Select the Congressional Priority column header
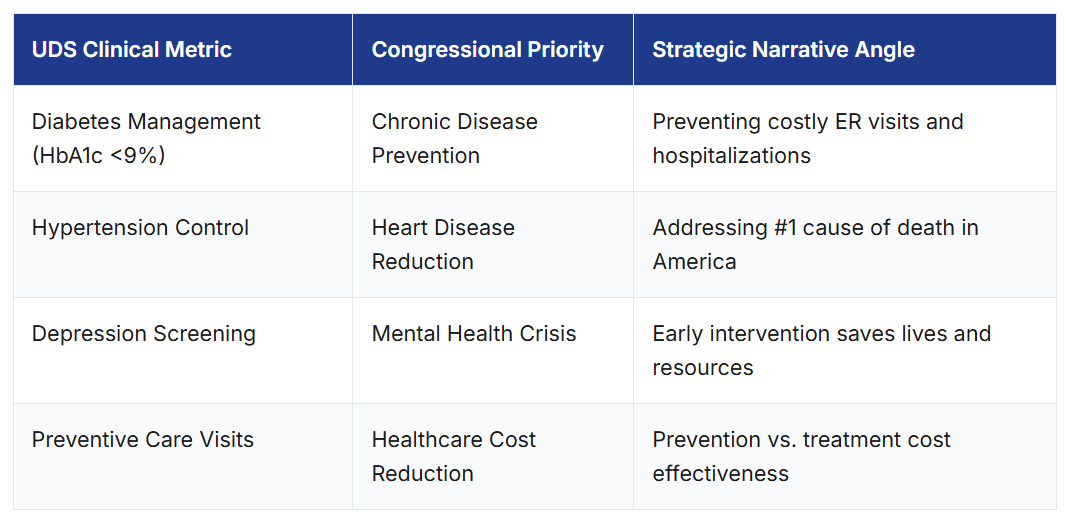The image size is (1066, 517). point(487,50)
